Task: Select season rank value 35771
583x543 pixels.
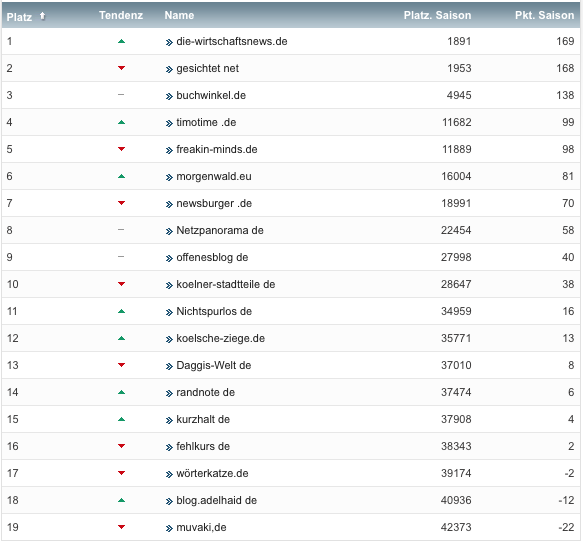Action: tap(456, 338)
